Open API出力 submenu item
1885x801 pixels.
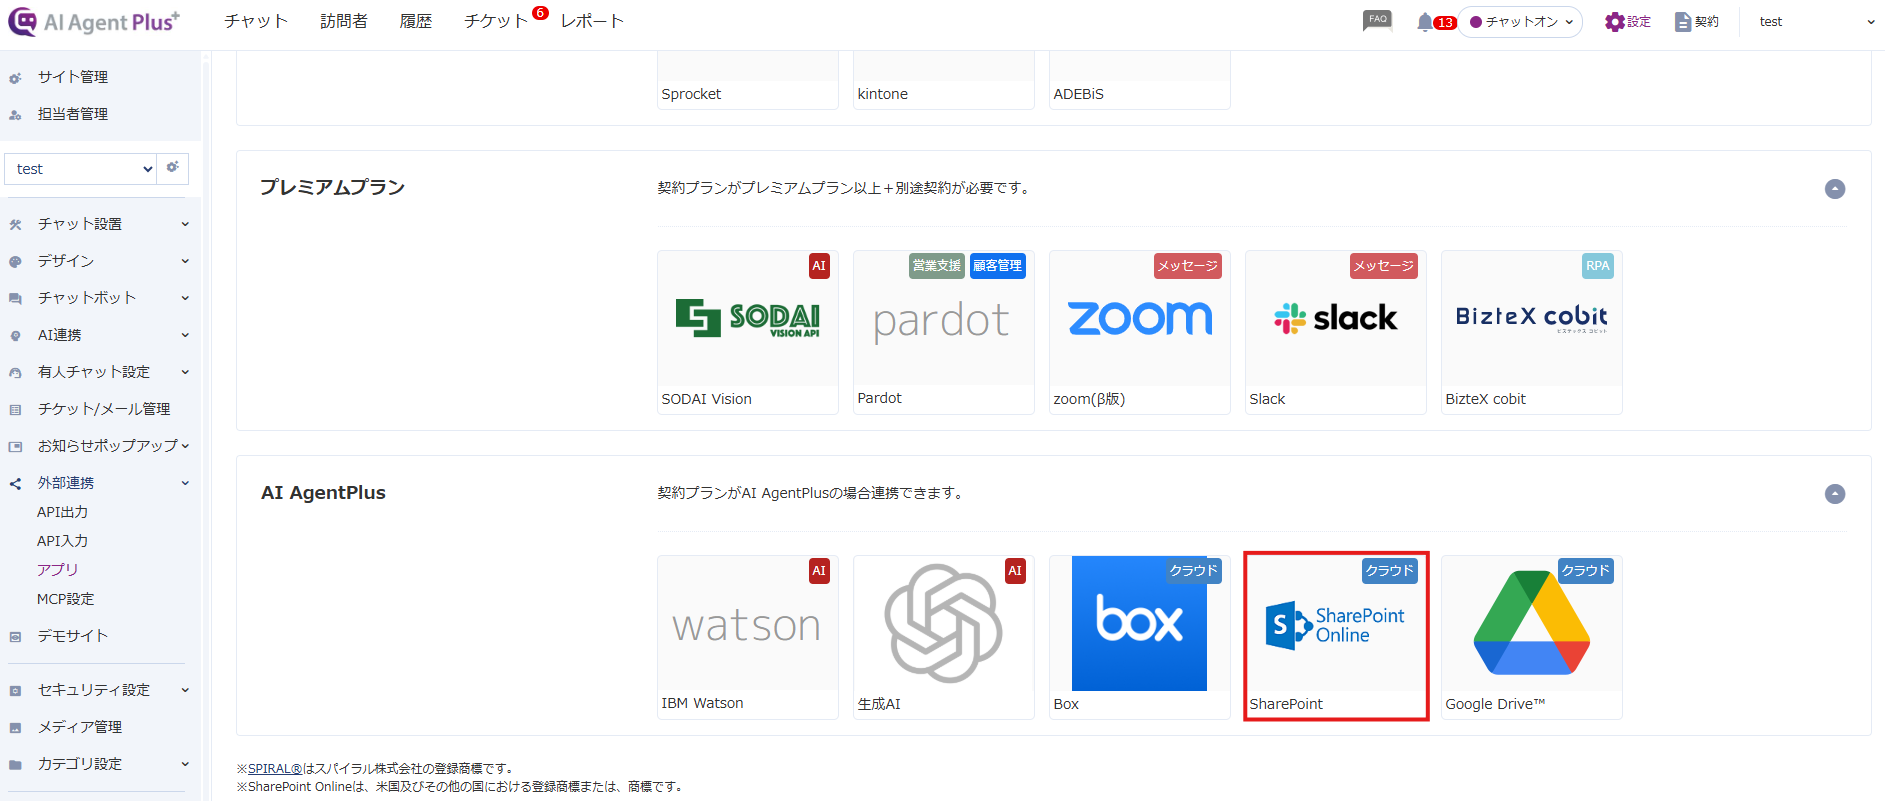click(63, 512)
